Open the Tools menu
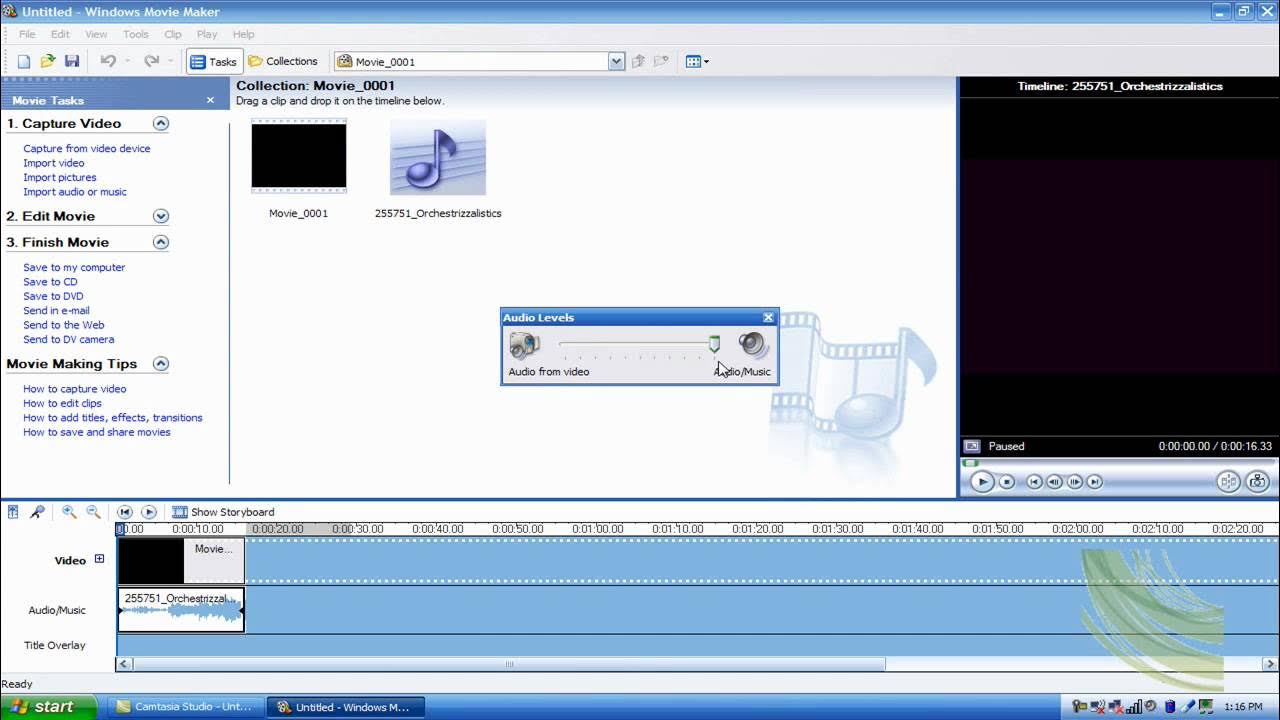Image resolution: width=1280 pixels, height=720 pixels. 136,34
